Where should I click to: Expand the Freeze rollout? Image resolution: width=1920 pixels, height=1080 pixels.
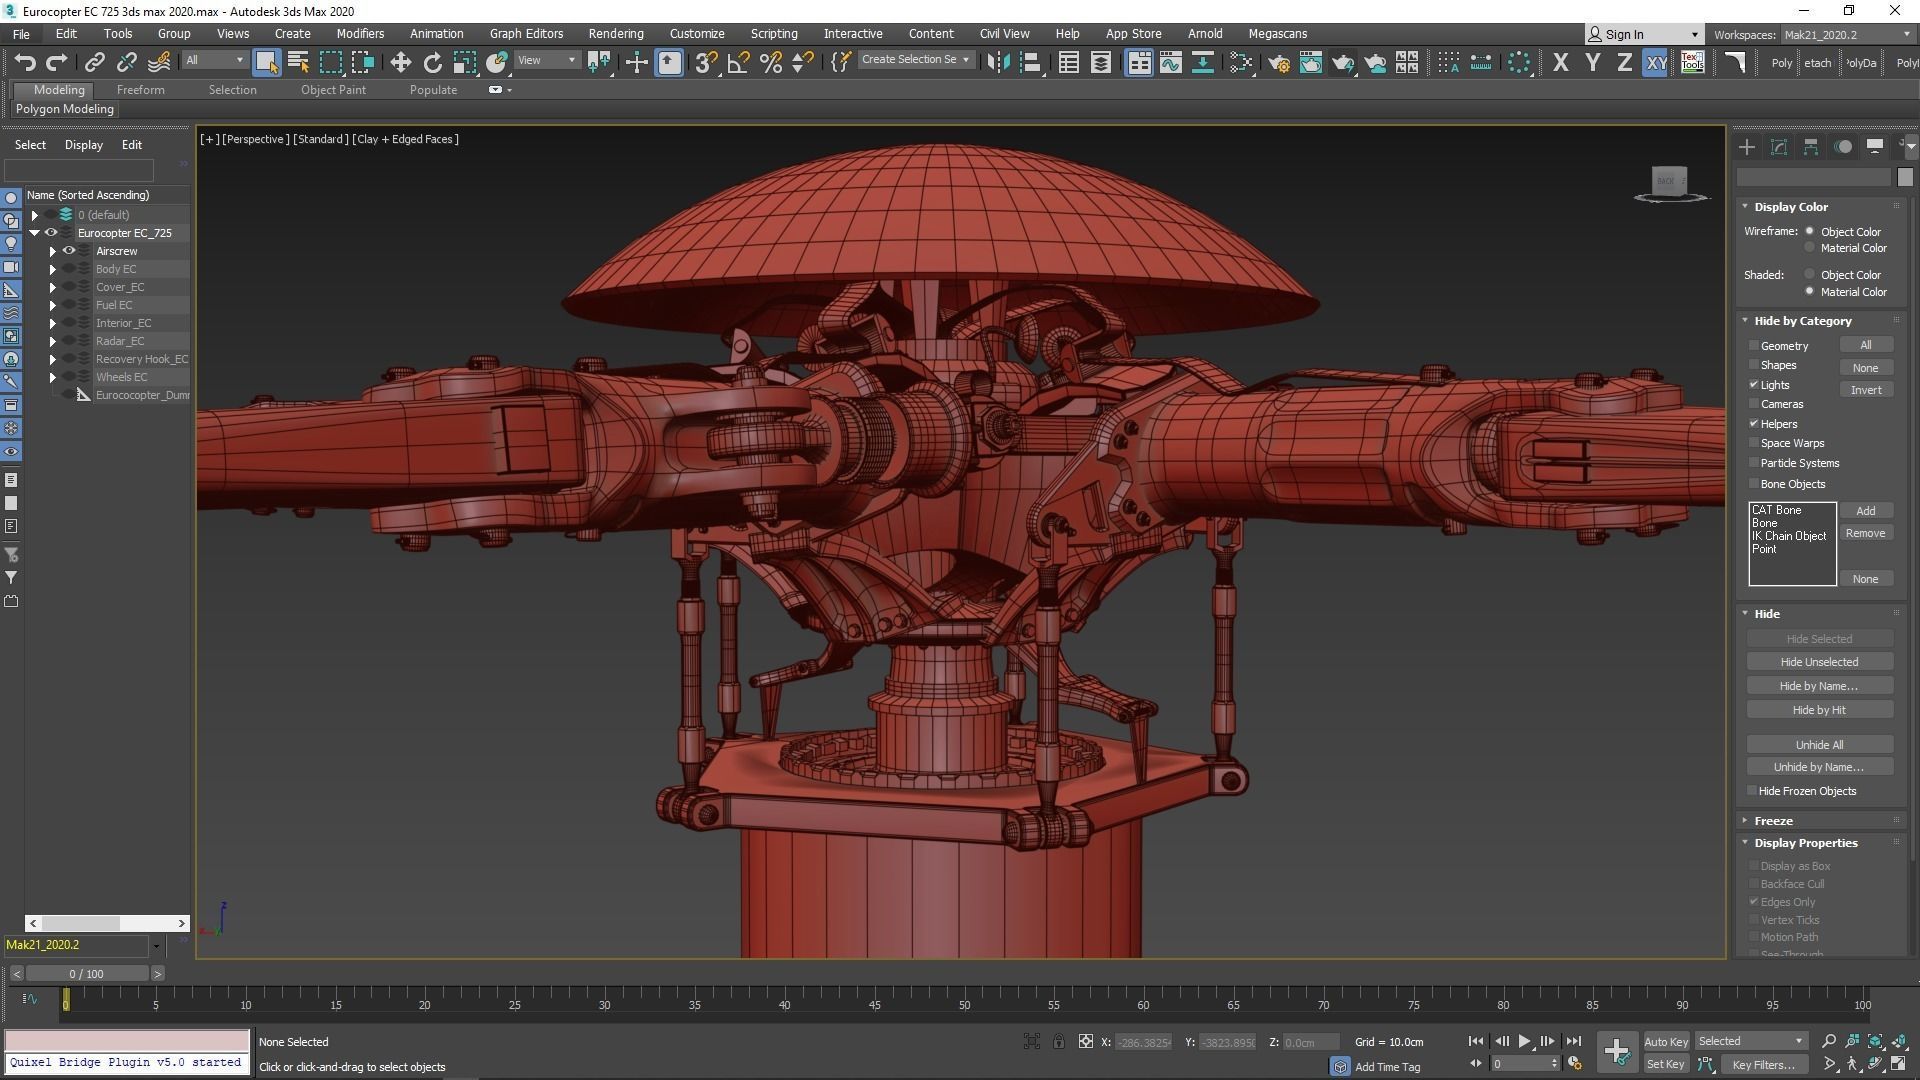(1773, 820)
